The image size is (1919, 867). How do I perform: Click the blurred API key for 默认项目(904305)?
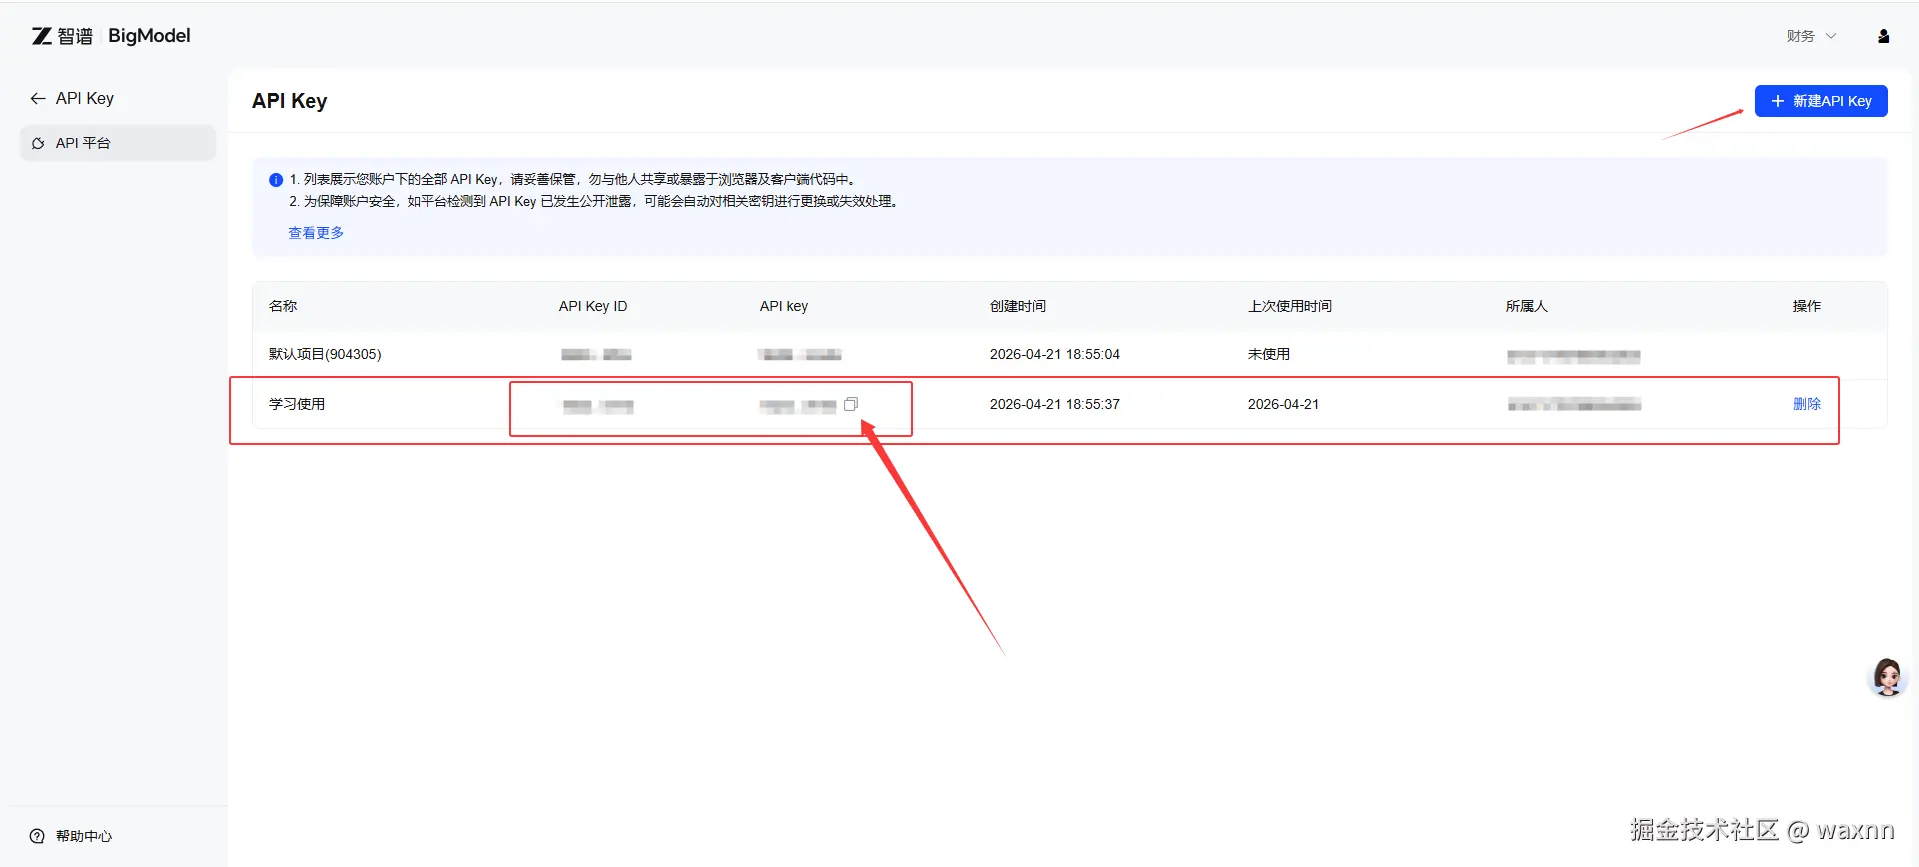[x=800, y=355]
